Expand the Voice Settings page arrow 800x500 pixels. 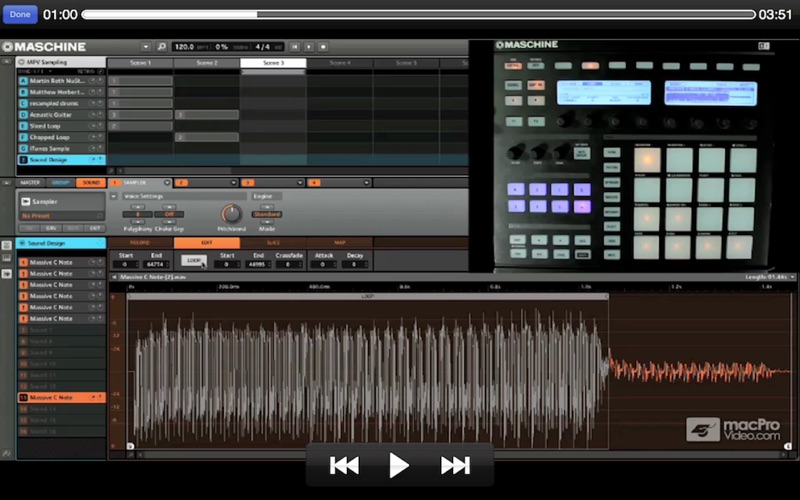pyautogui.click(x=114, y=196)
